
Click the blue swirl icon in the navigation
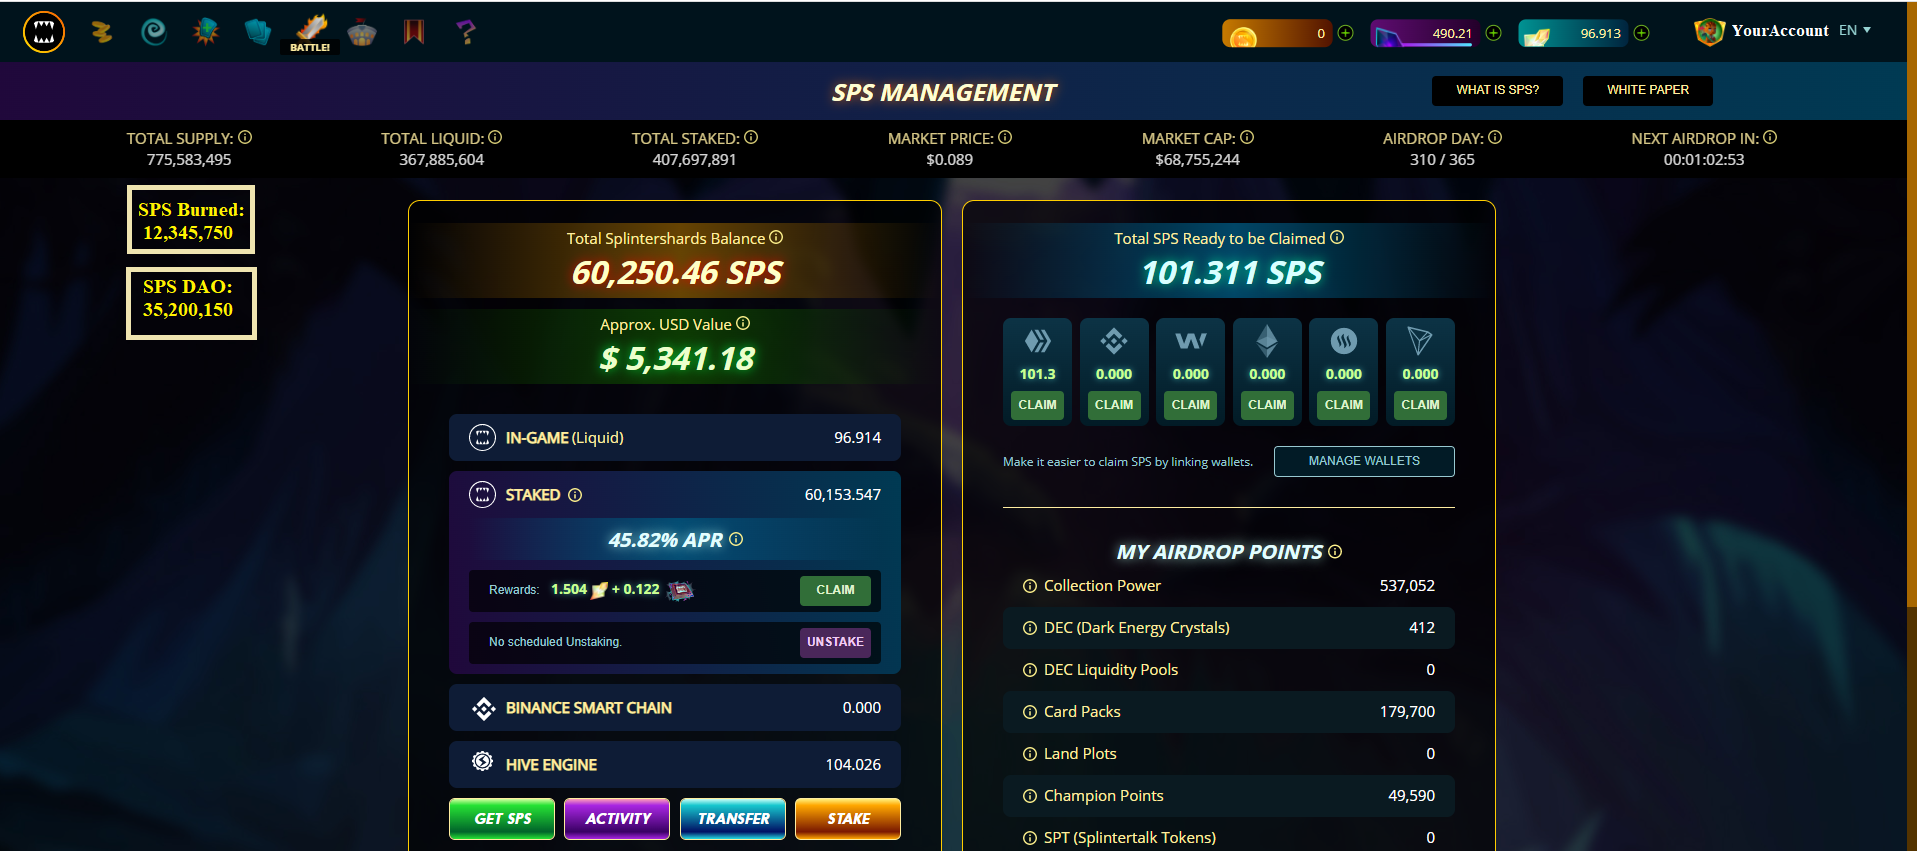(154, 32)
